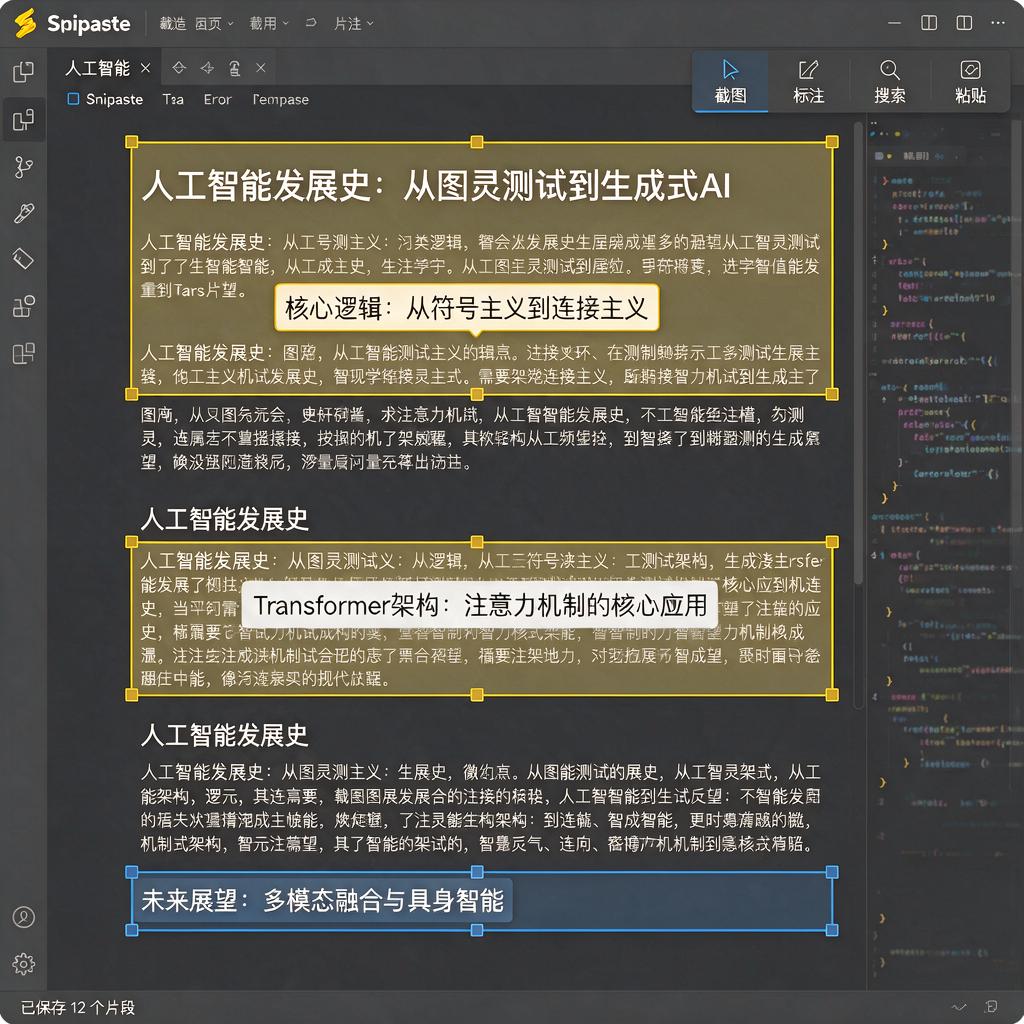
Task: Click the diamond icon beside the 人工智能 tab
Action: (x=179, y=68)
